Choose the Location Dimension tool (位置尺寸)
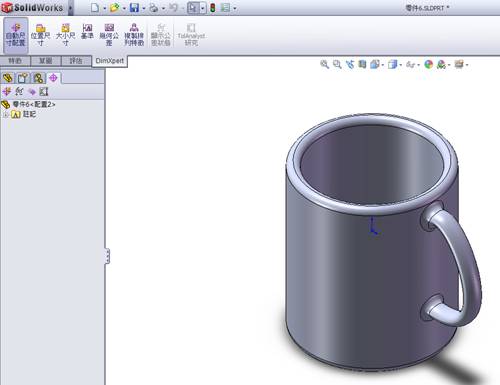The width and height of the screenshot is (500, 385). pyautogui.click(x=40, y=35)
